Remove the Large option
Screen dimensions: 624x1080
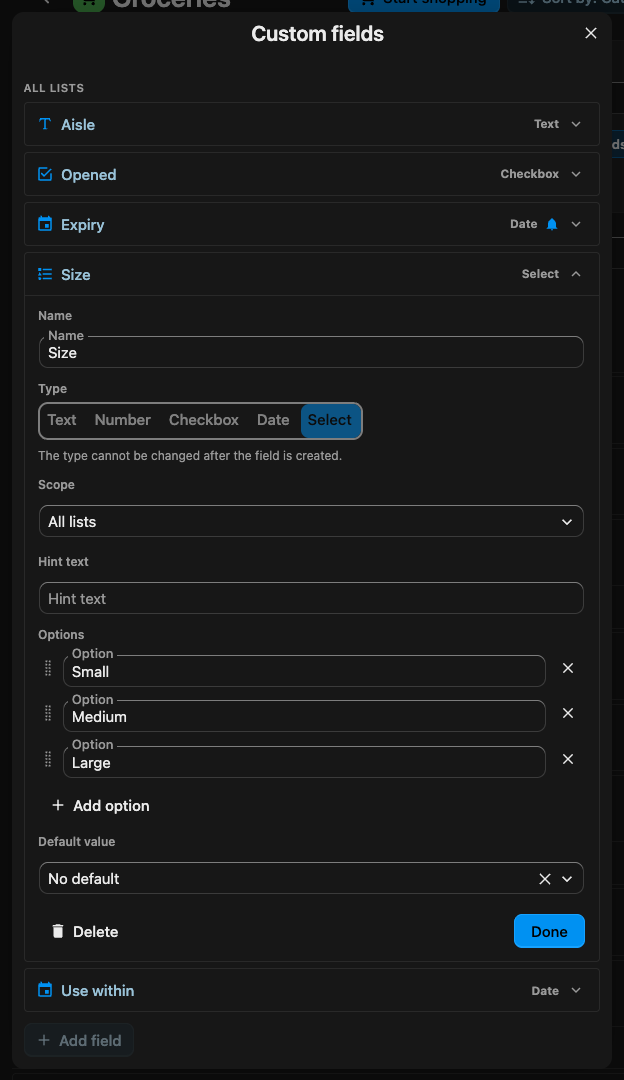coord(568,759)
